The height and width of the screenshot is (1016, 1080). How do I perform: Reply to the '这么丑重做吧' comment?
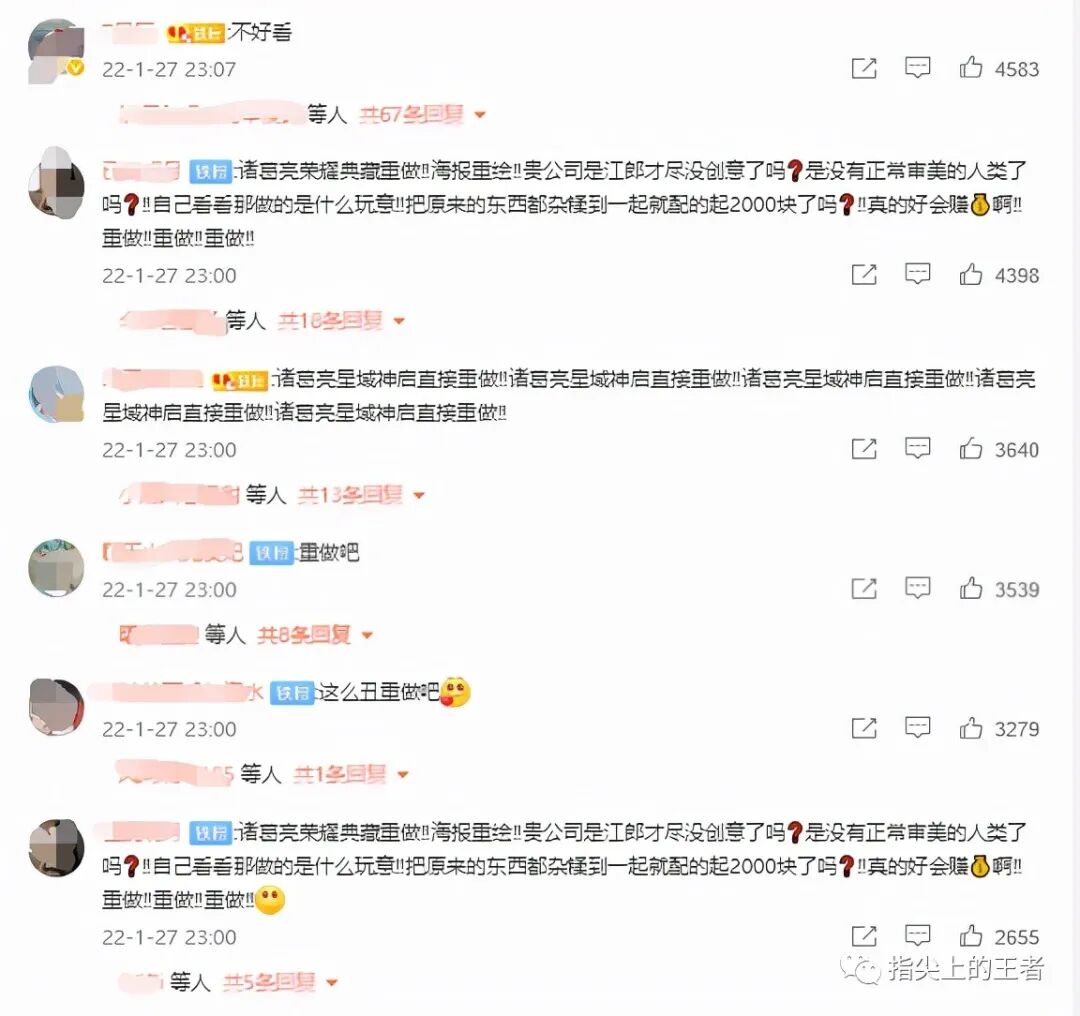(917, 727)
